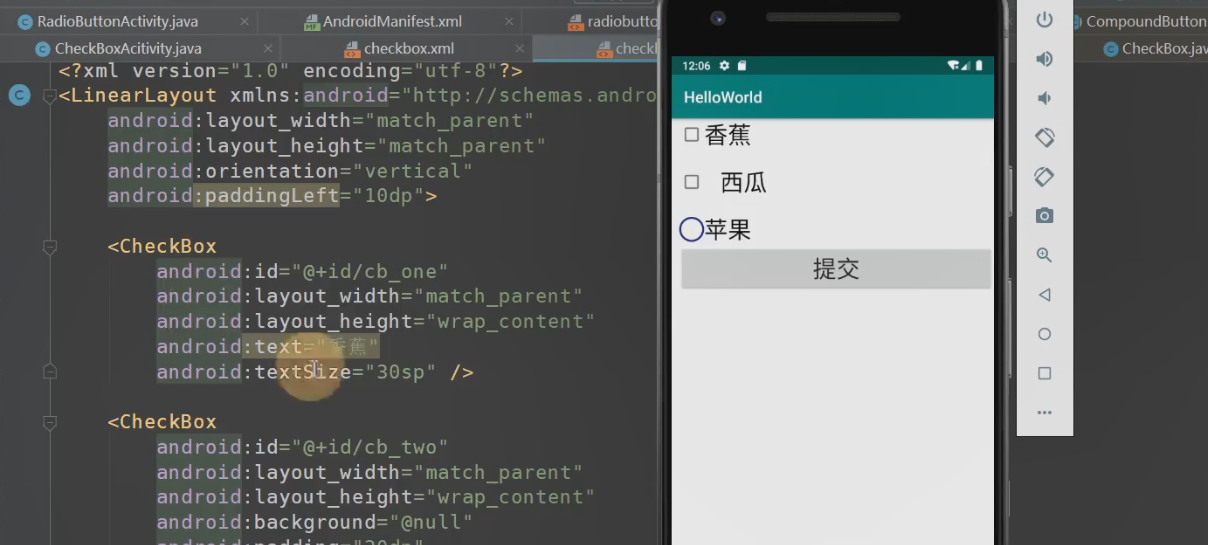The width and height of the screenshot is (1208, 545).
Task: Click the android:background="@null" line
Action: click(x=314, y=522)
